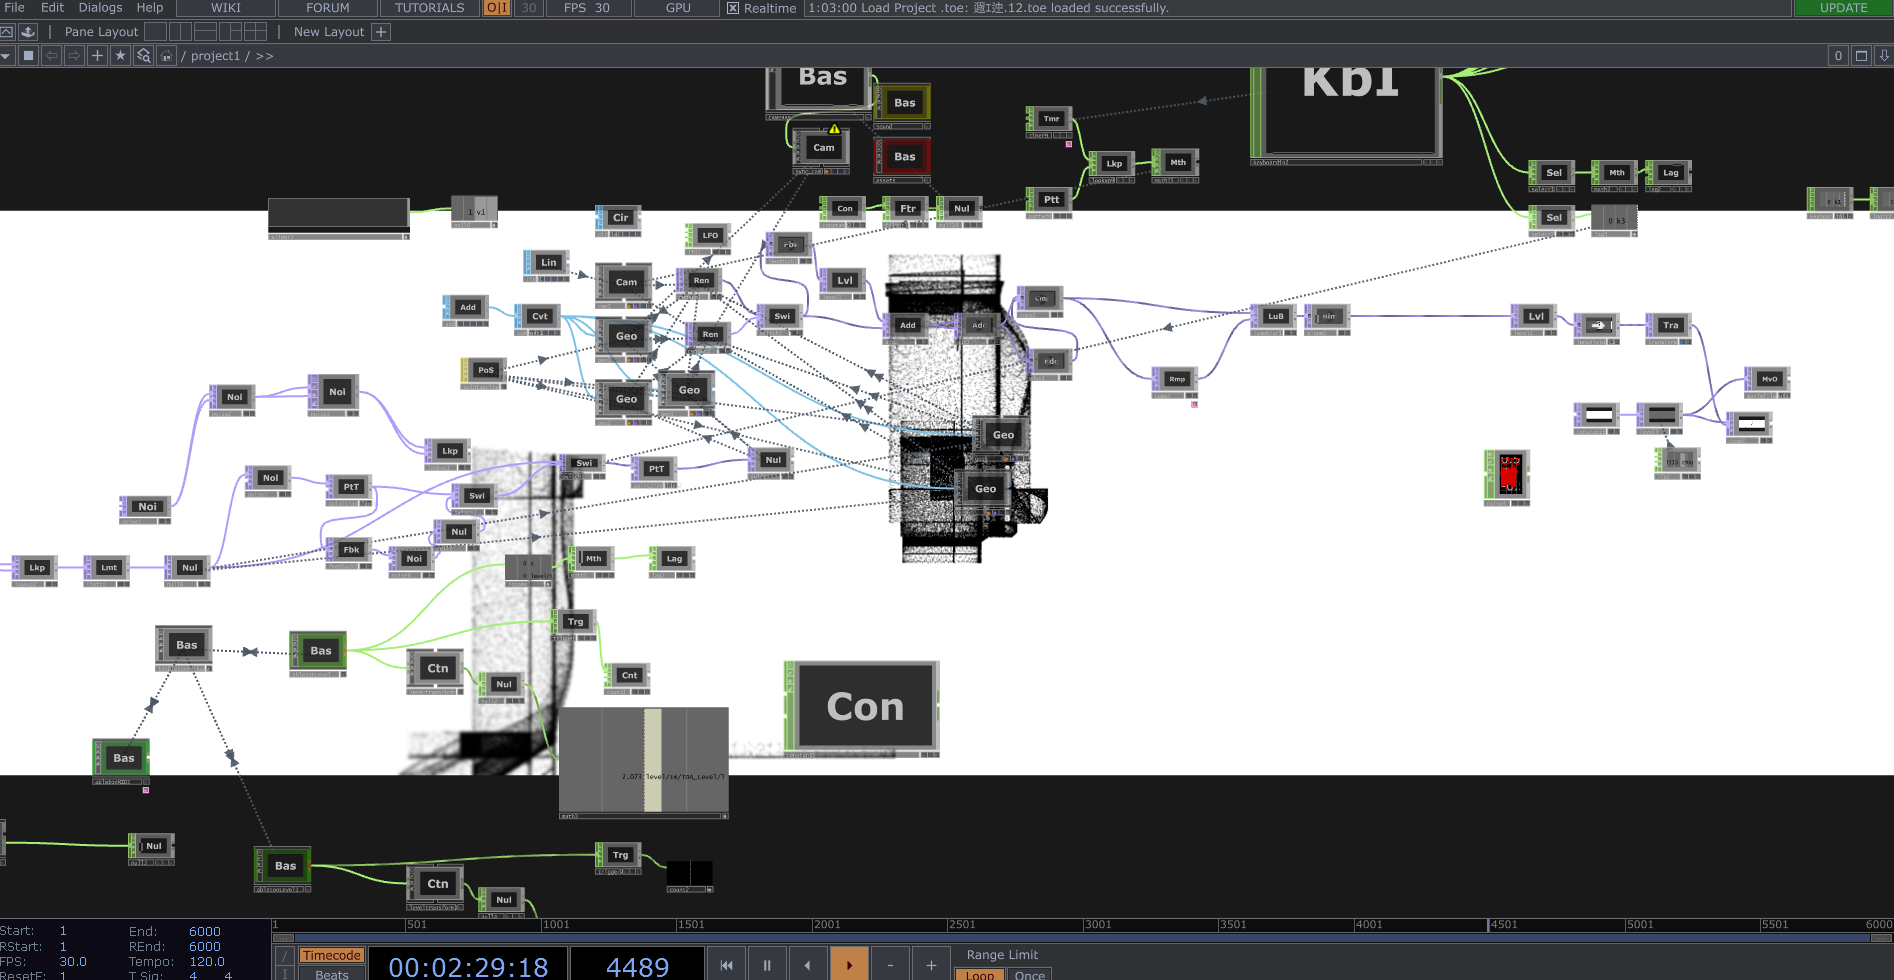
Task: Open the pane type dropdown triangle
Action: point(7,56)
